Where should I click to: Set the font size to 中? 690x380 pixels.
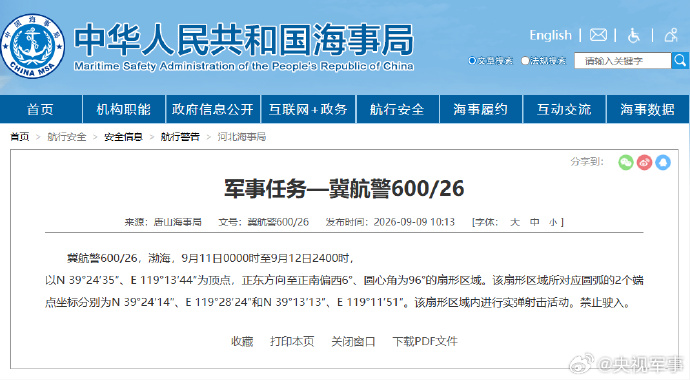click(535, 222)
